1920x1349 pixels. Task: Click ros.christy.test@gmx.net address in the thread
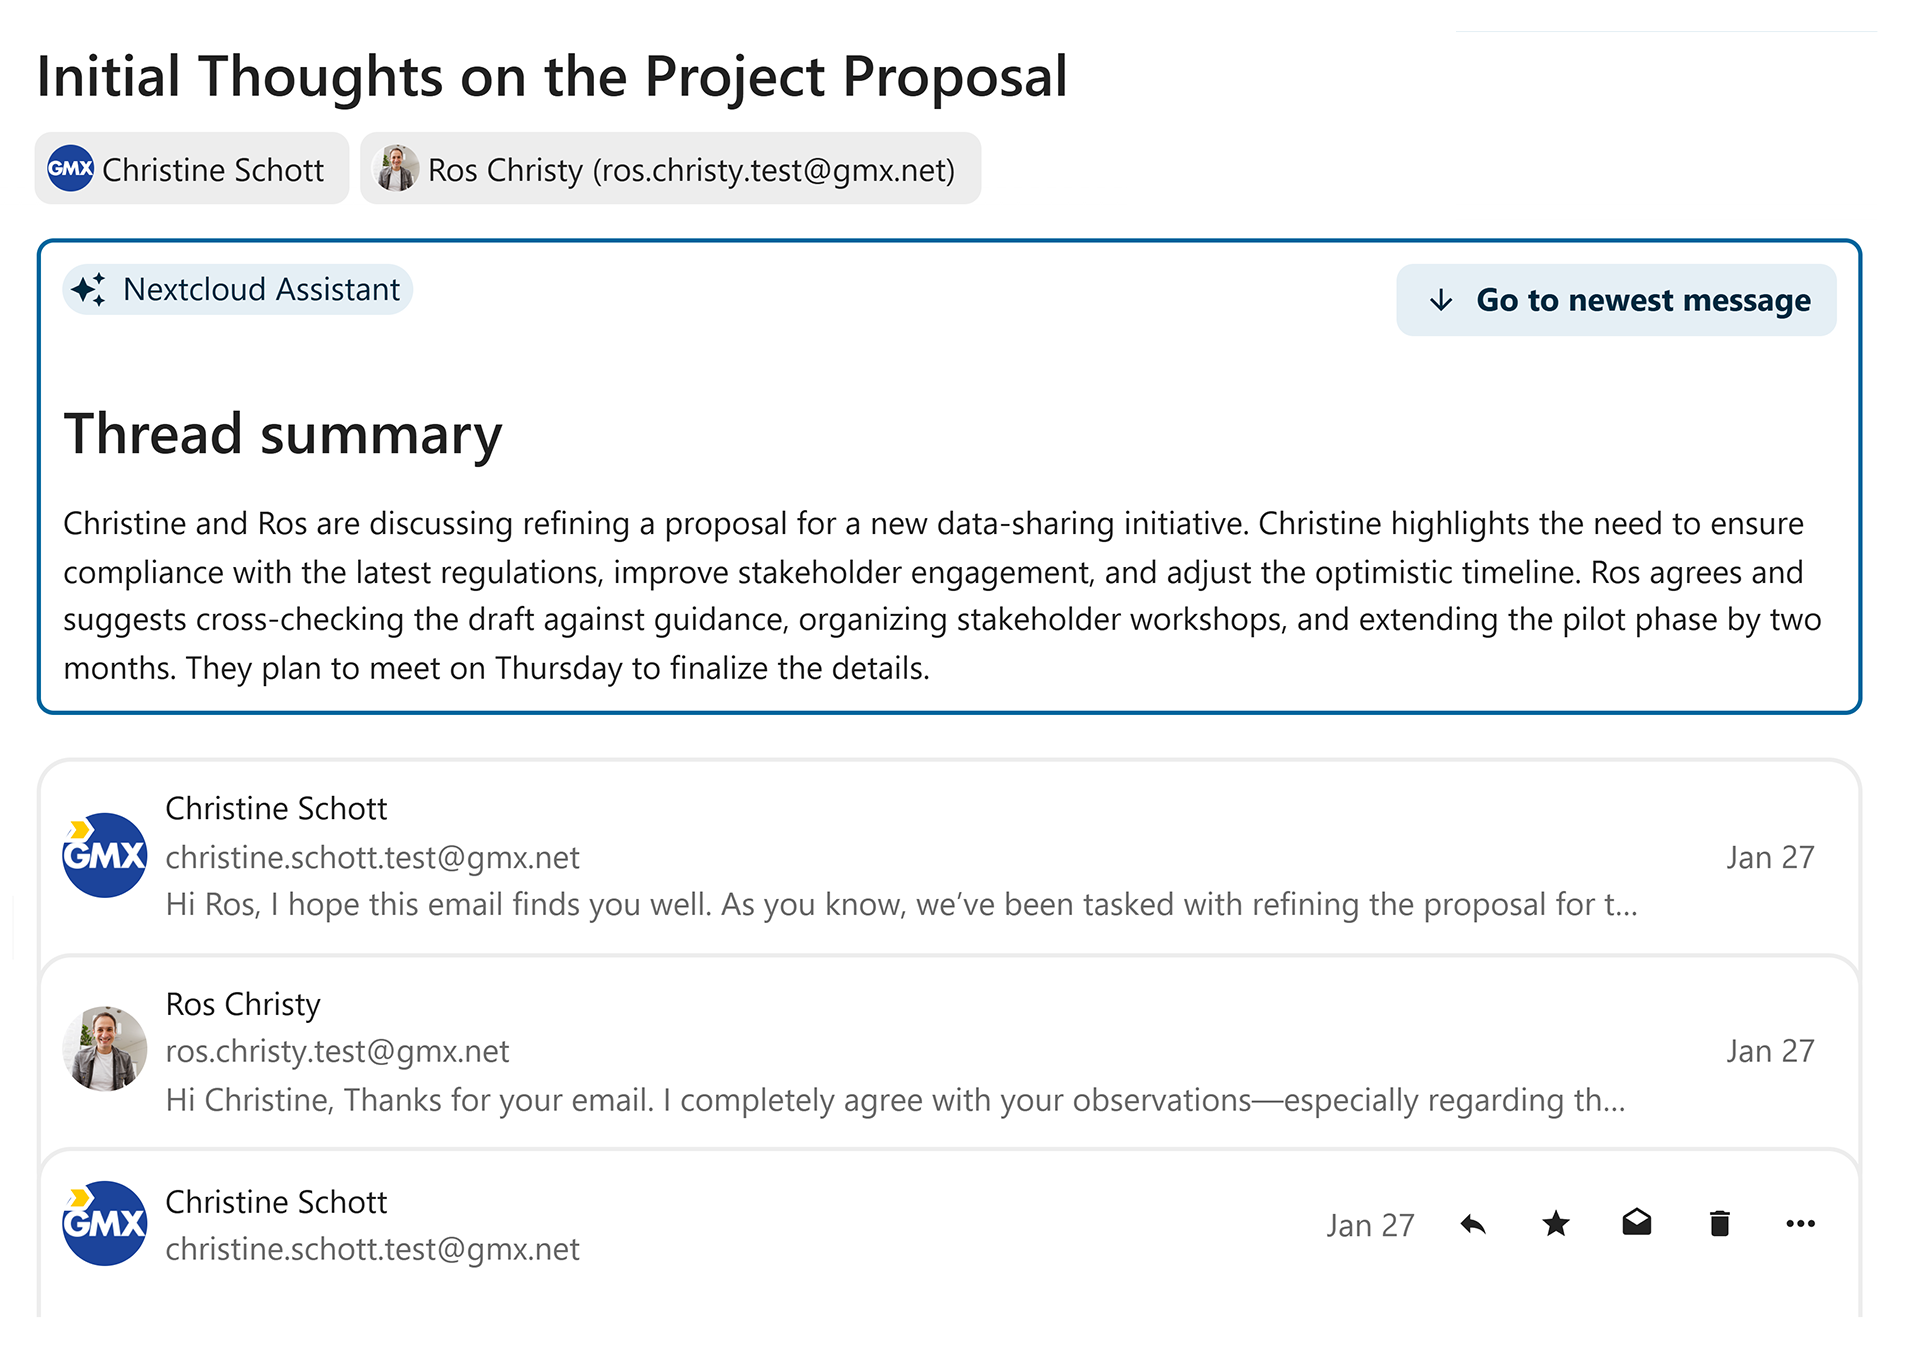point(337,1052)
